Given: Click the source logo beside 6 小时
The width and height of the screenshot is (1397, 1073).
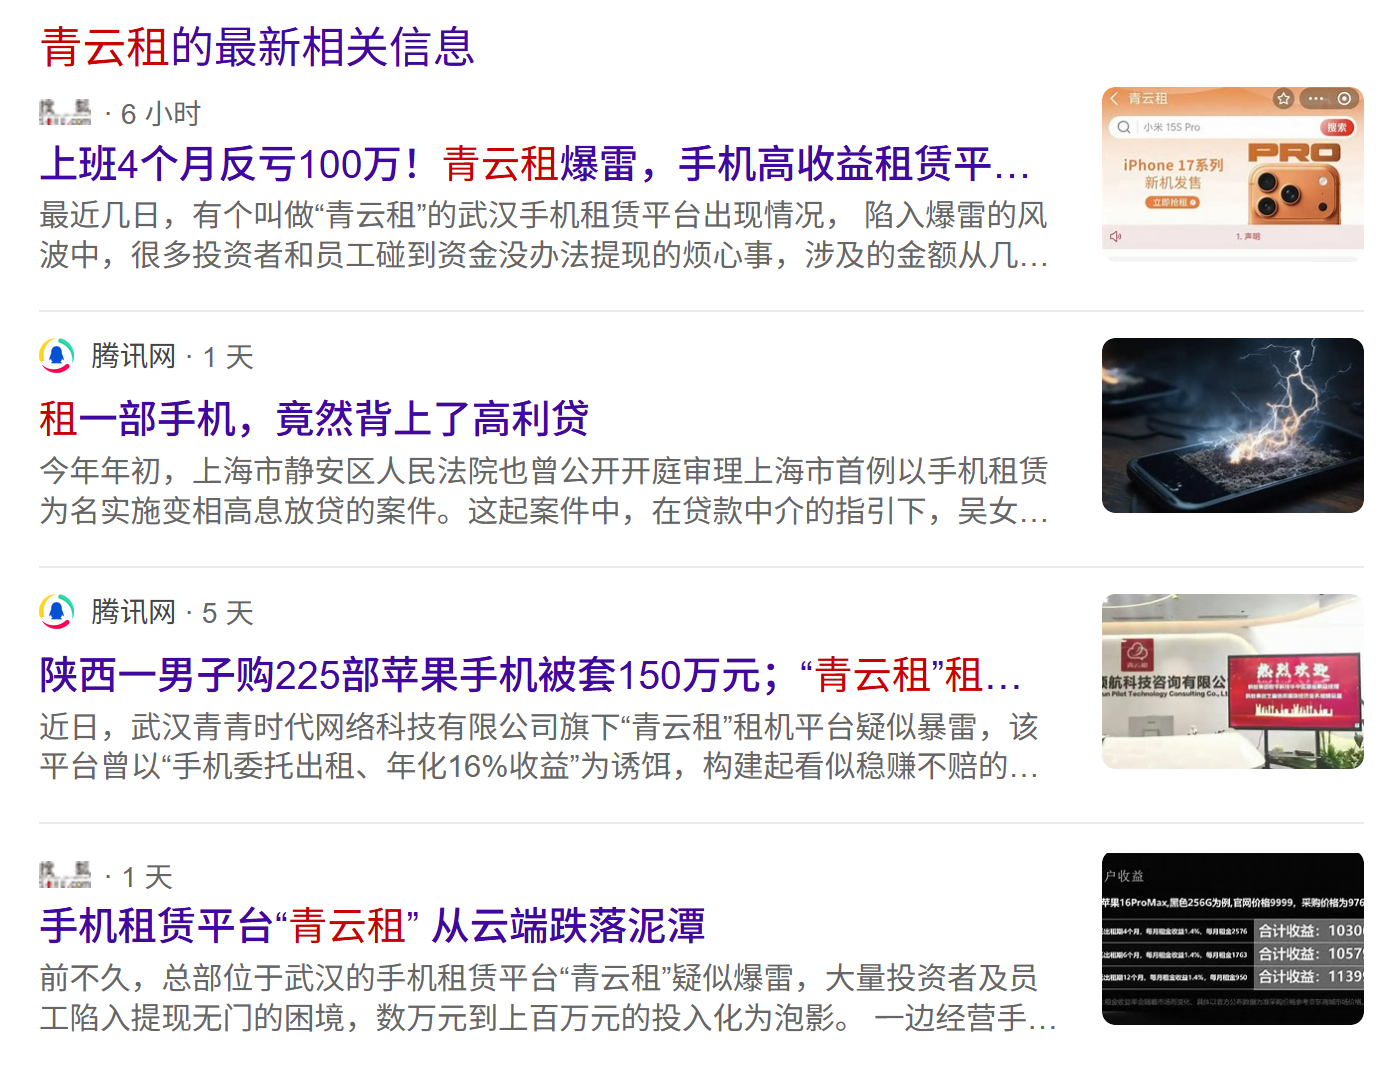Looking at the screenshot, I should click(x=65, y=113).
